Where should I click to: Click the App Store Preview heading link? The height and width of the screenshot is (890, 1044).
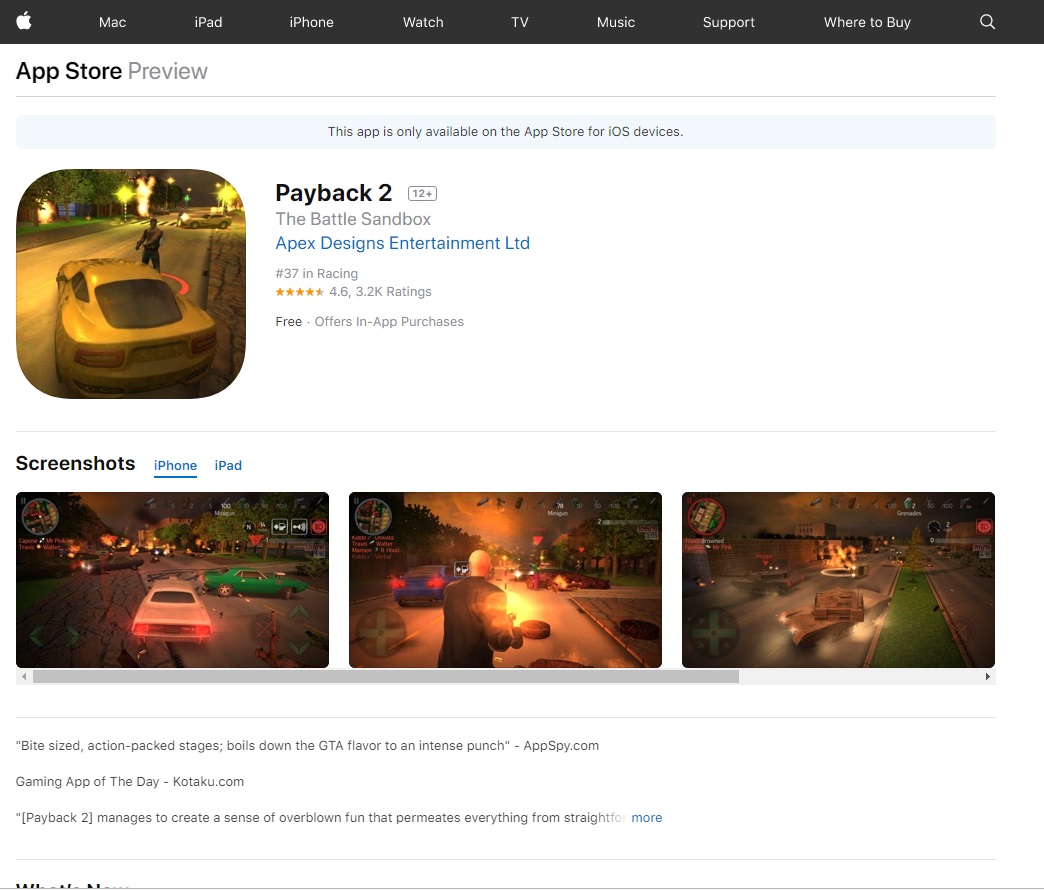click(66, 70)
